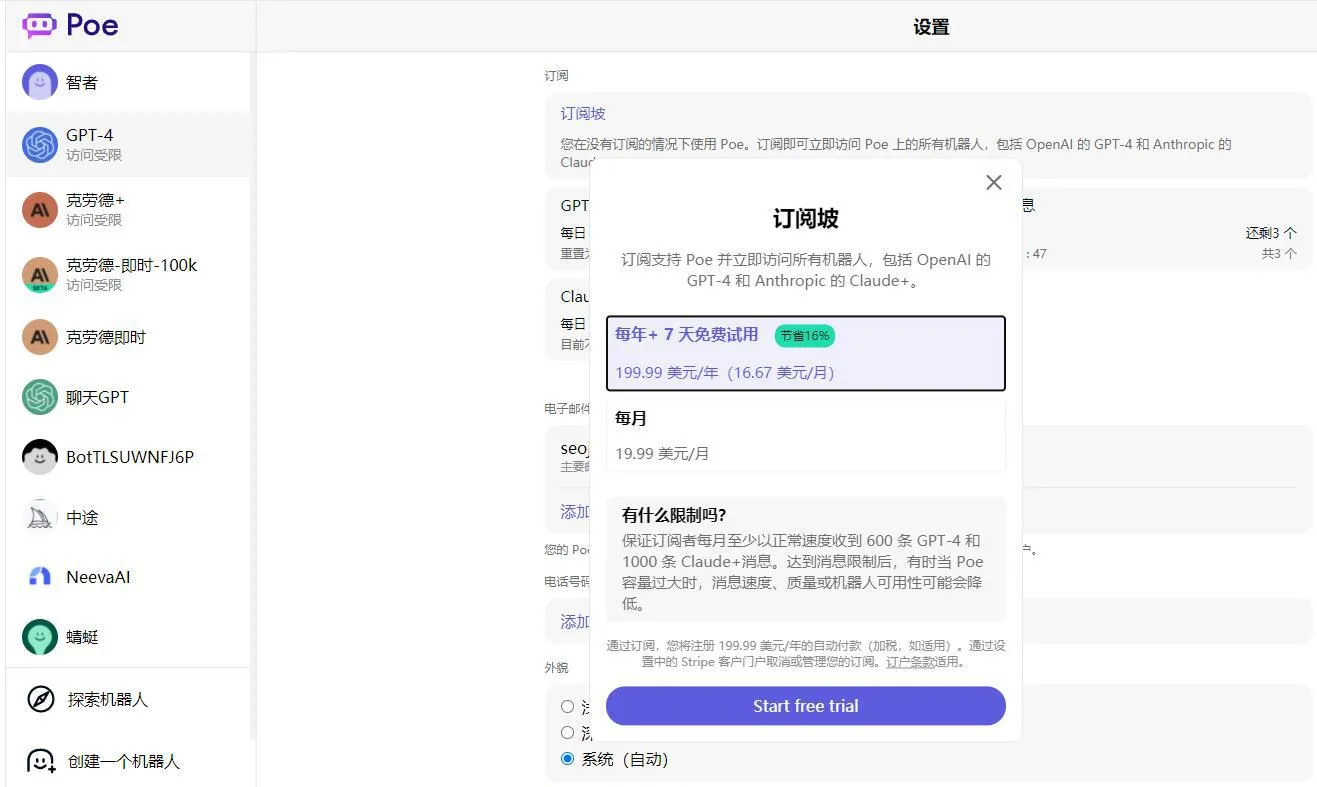The width and height of the screenshot is (1317, 787).
Task: Choose the second appearance radio option
Action: tap(567, 732)
